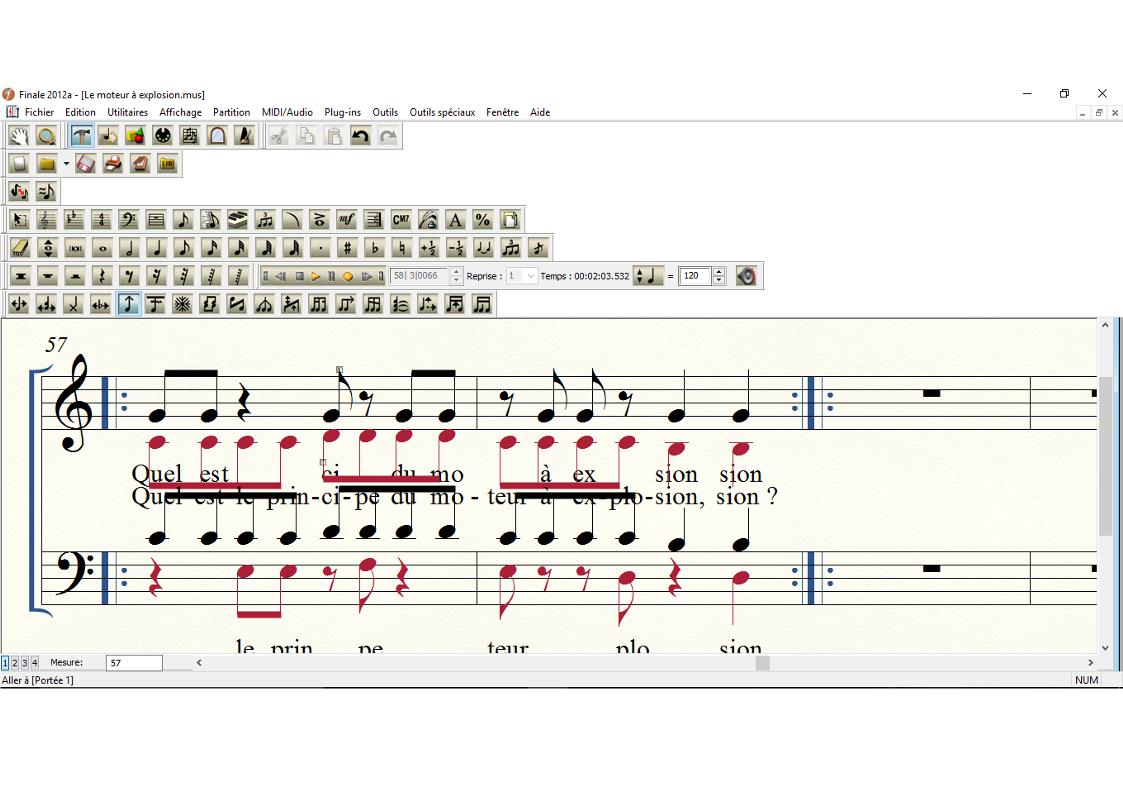This screenshot has width=1123, height=794.
Task: Click the printer icon
Action: tap(113, 164)
